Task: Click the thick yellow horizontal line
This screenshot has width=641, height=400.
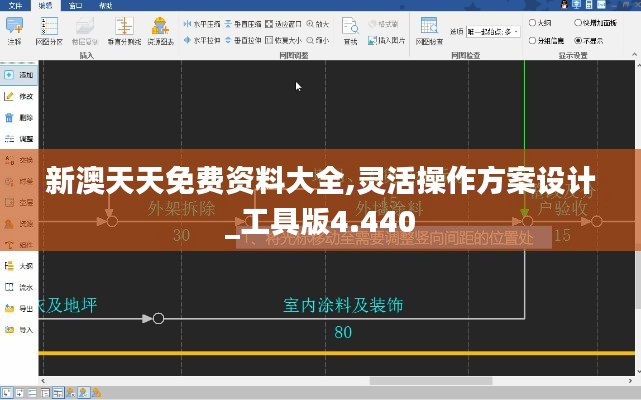Action: point(337,353)
